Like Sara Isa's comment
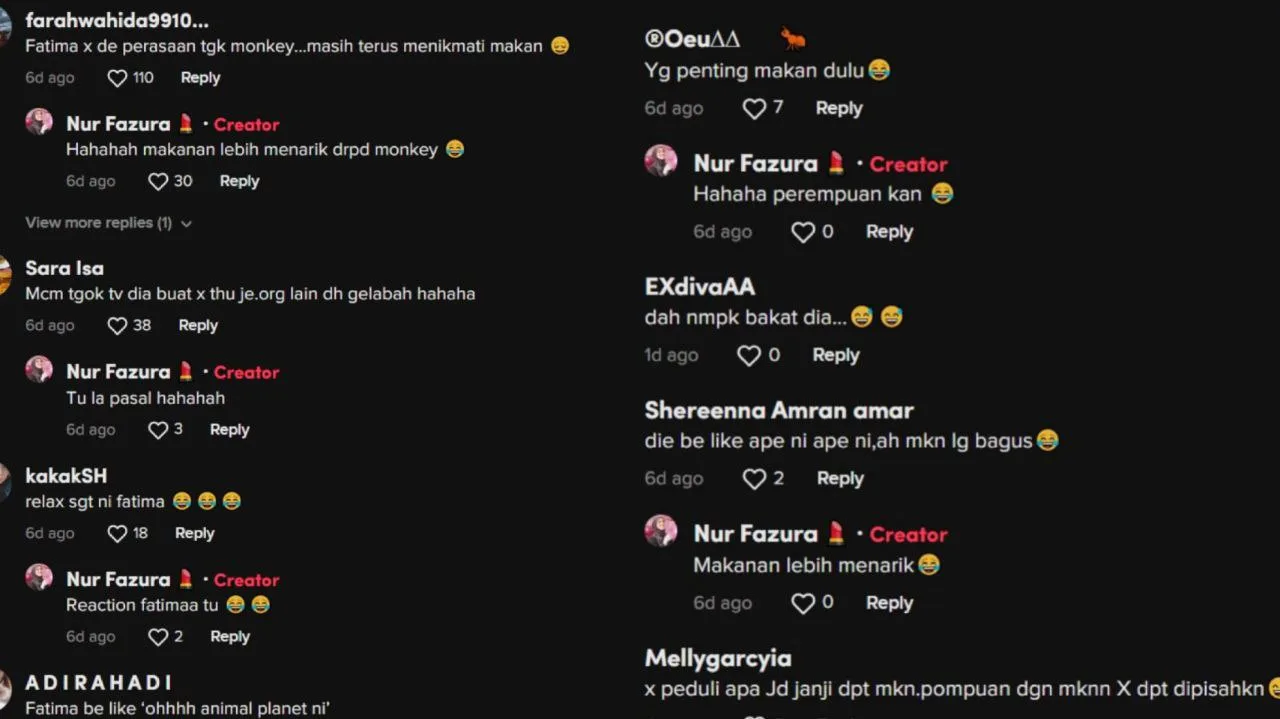1280x719 pixels. pos(117,326)
